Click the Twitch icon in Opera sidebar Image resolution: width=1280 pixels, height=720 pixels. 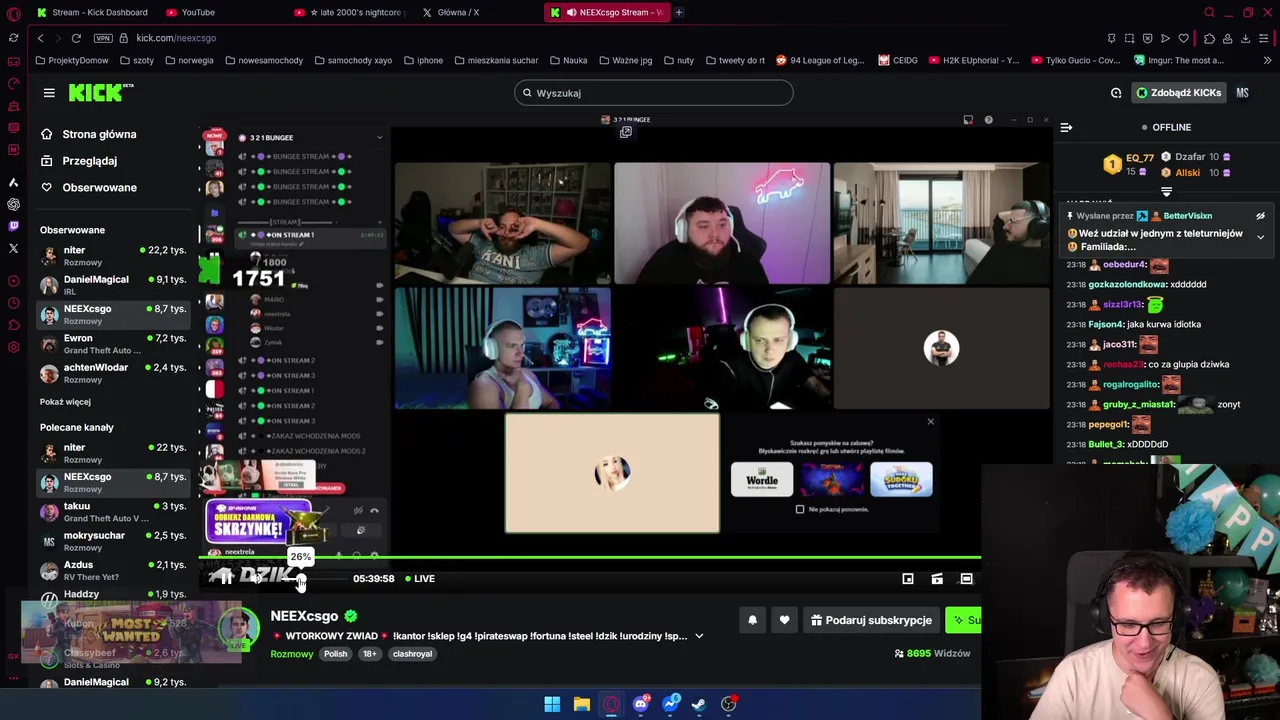[13, 226]
